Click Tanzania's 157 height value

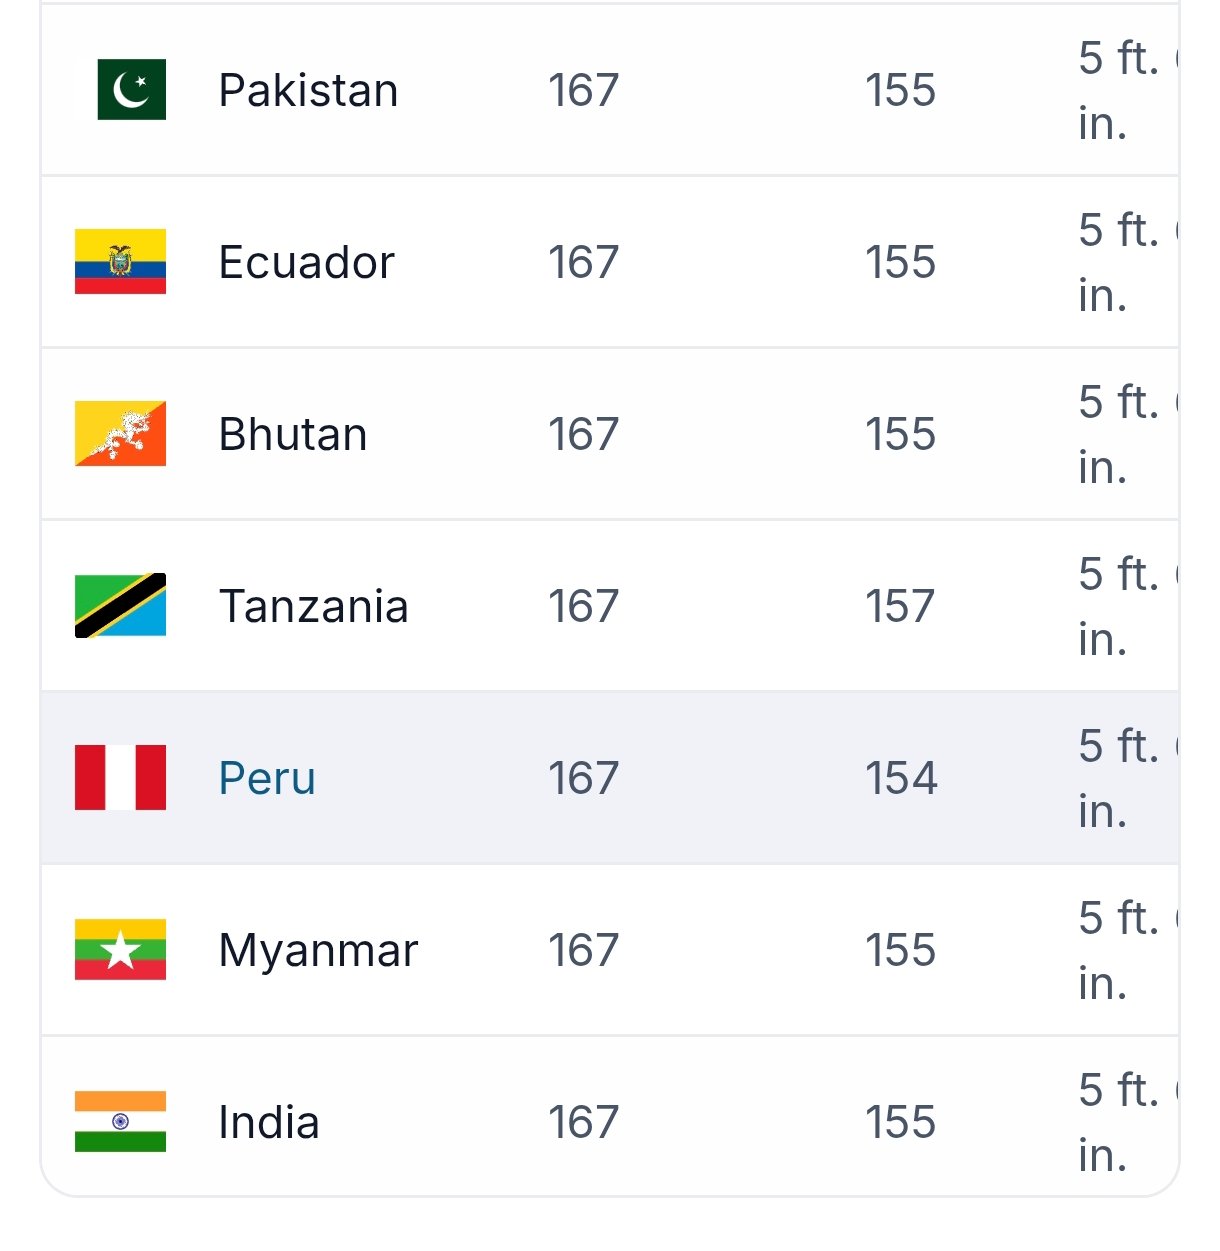[x=900, y=606]
